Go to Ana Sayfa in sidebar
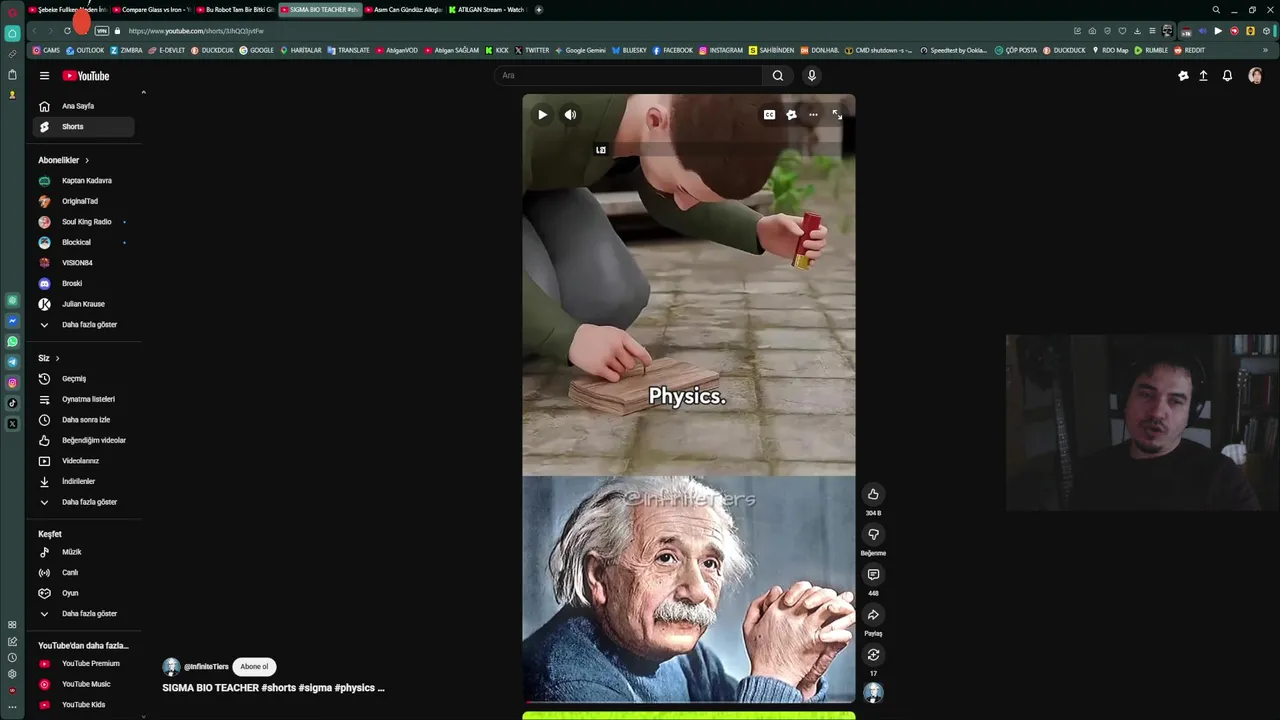This screenshot has width=1280, height=720. click(84, 106)
